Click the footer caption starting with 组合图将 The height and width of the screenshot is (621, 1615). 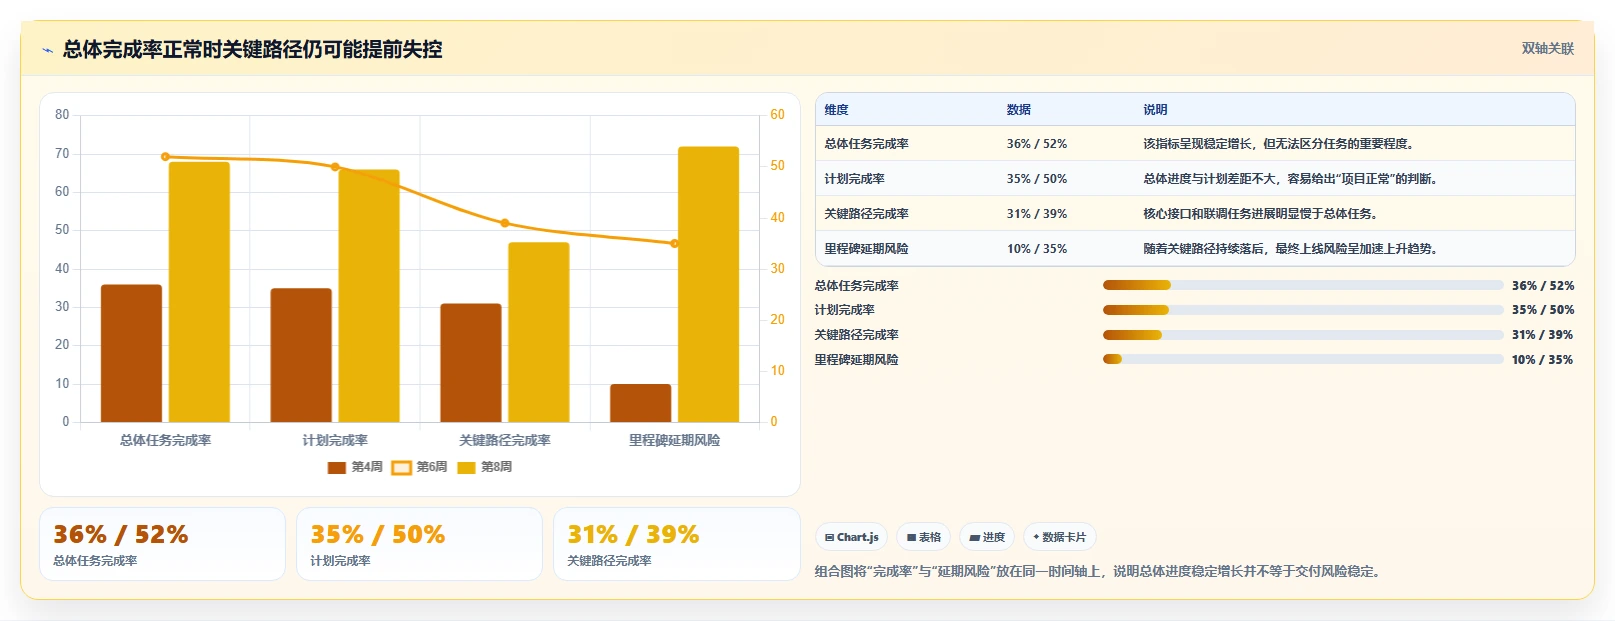(1100, 572)
